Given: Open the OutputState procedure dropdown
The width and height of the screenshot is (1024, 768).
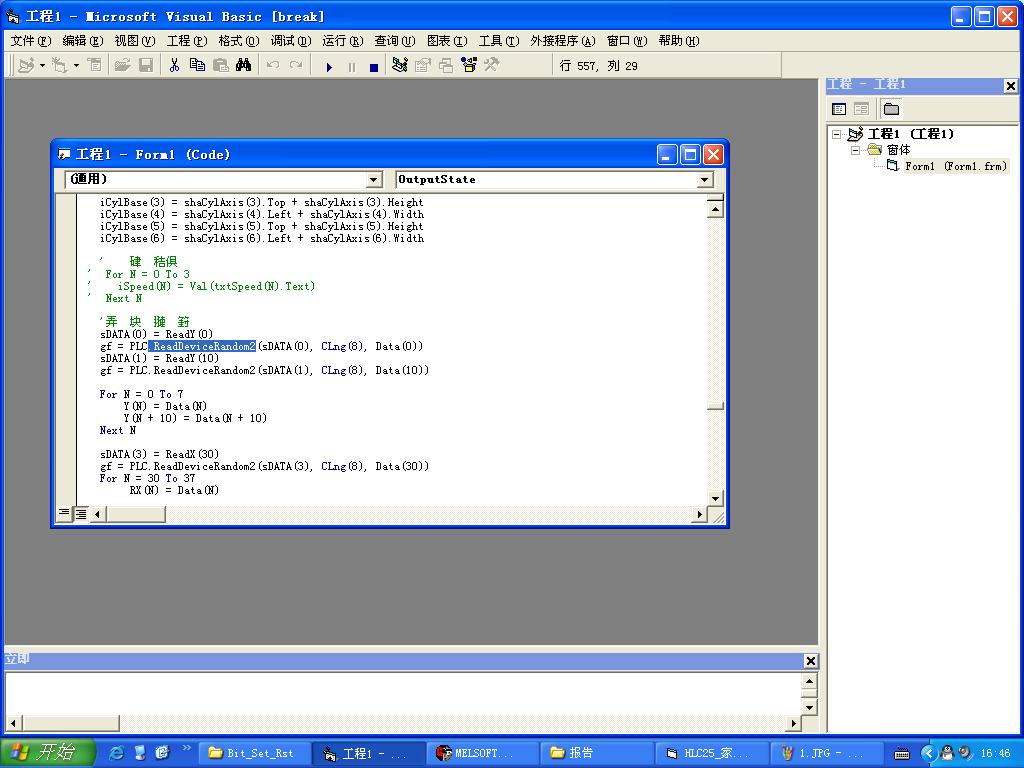Looking at the screenshot, I should (705, 180).
